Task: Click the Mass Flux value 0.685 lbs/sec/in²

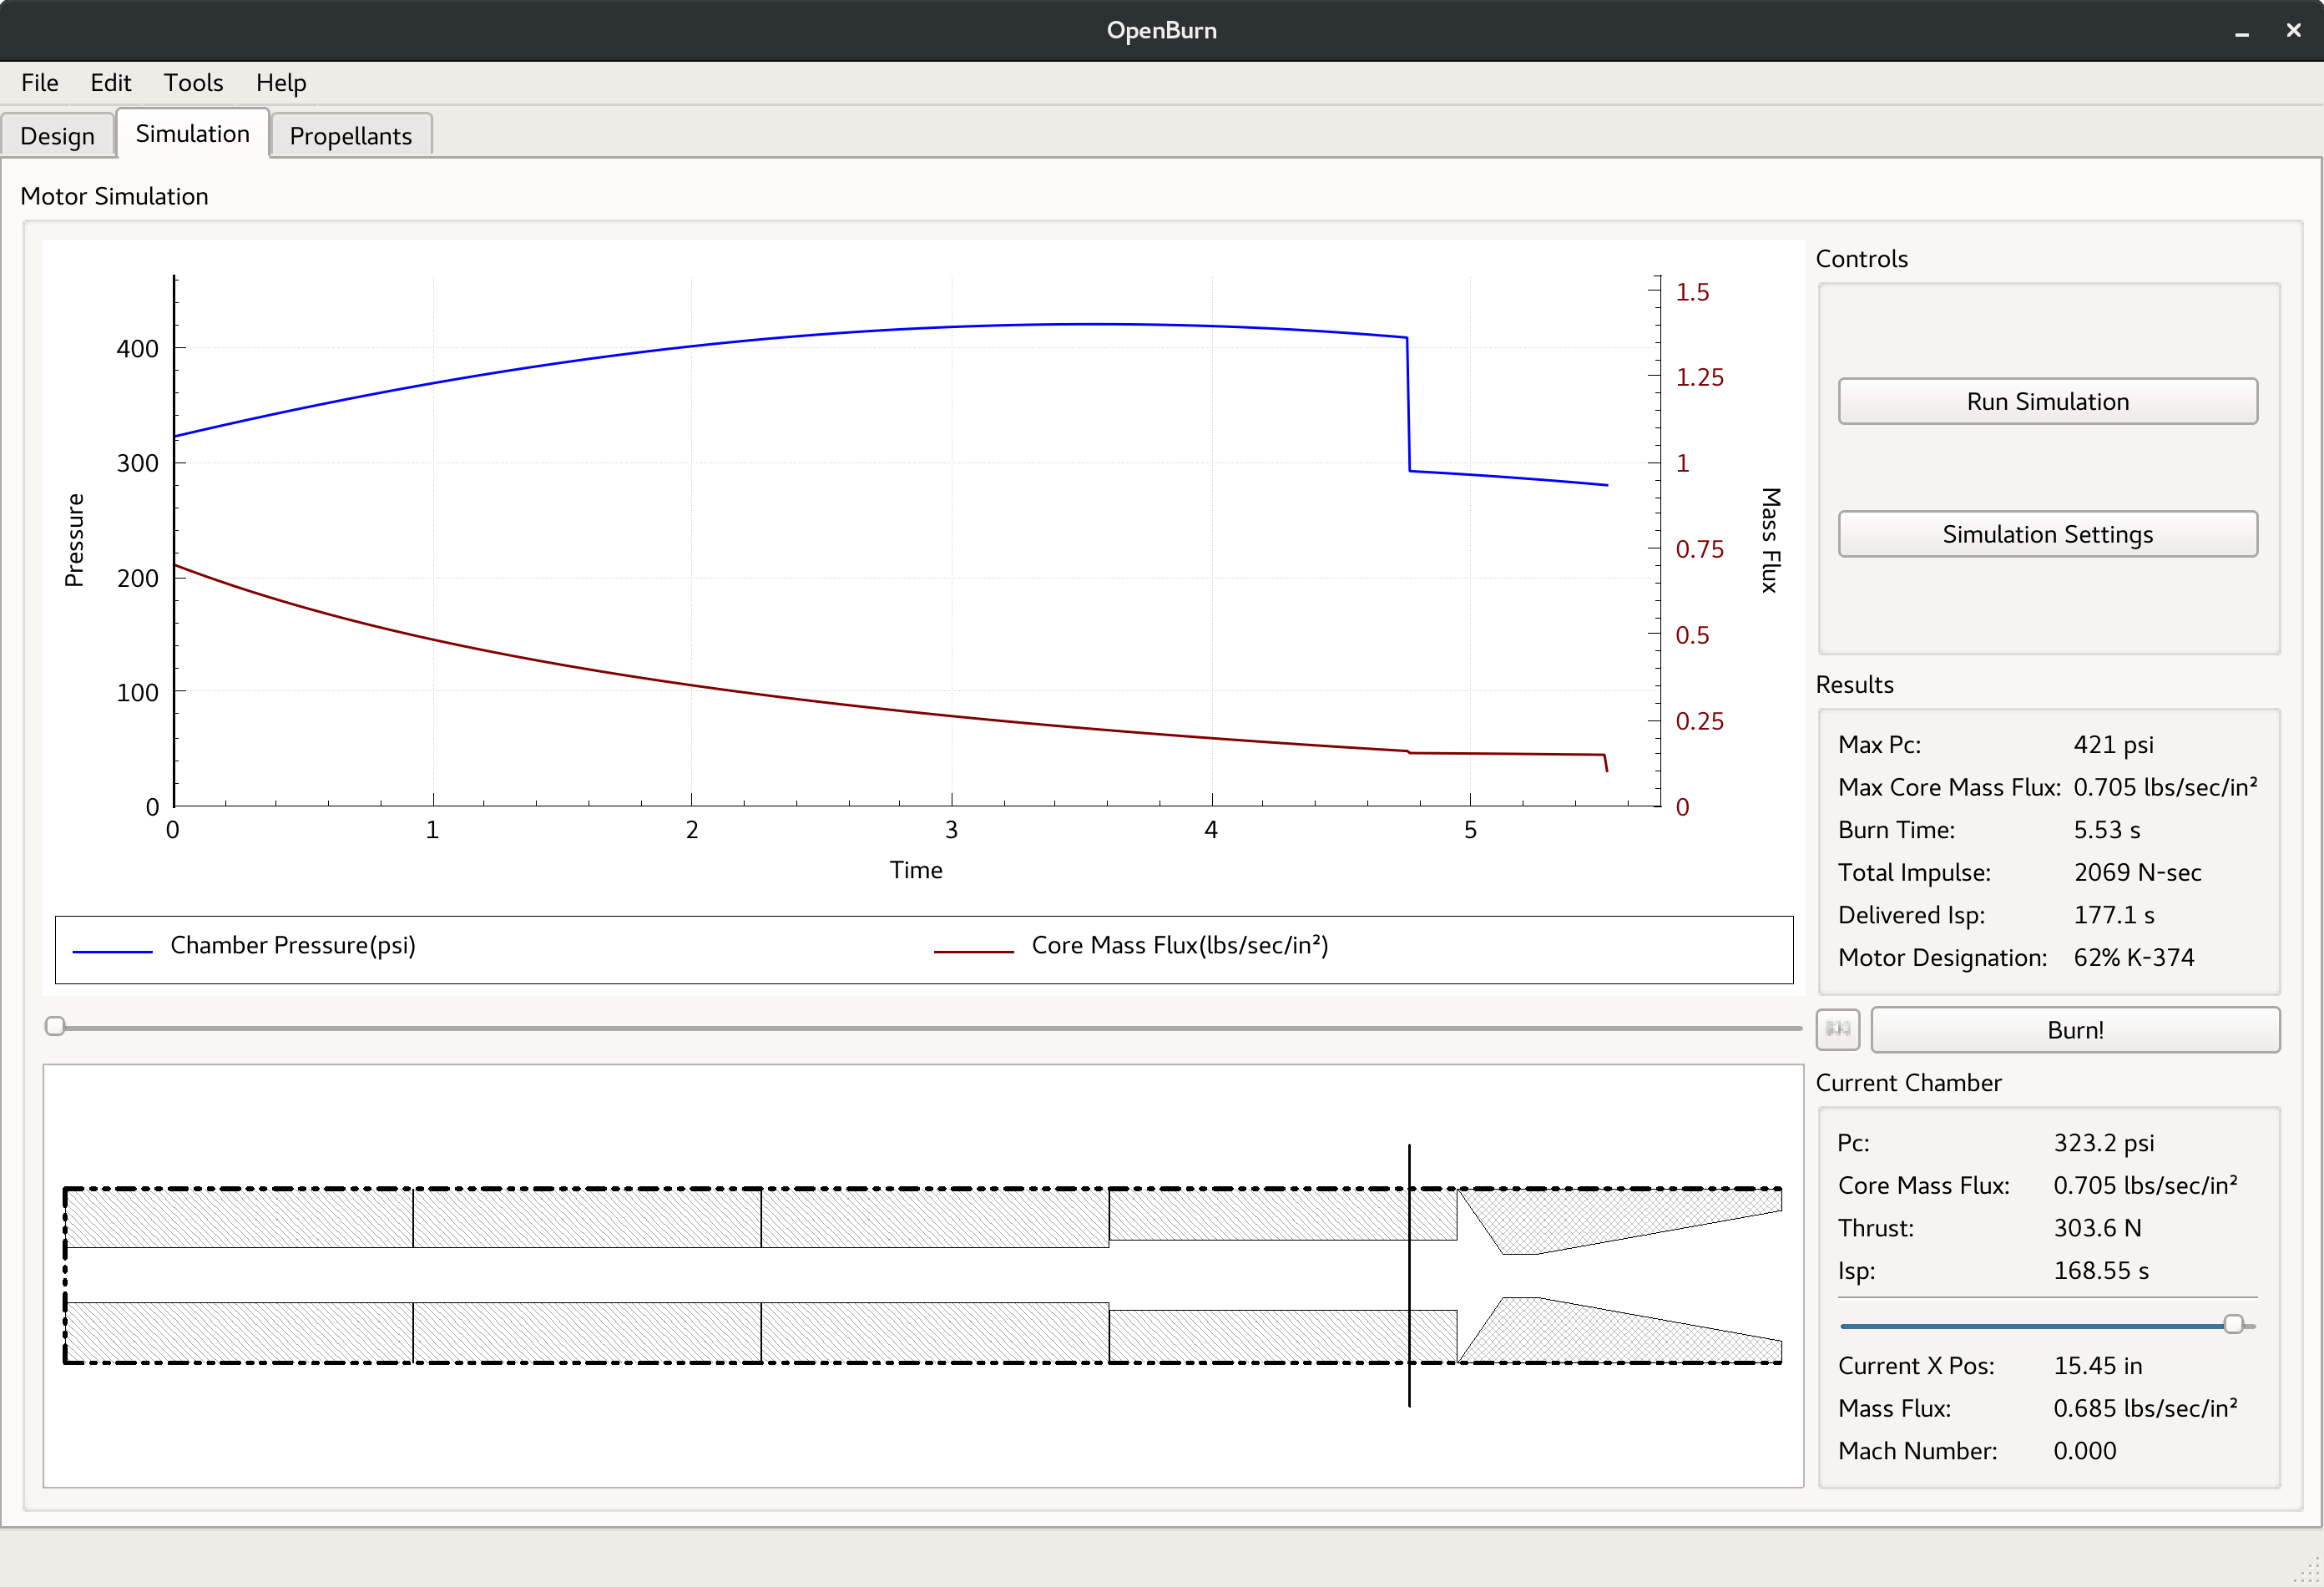Action: [x=2145, y=1408]
